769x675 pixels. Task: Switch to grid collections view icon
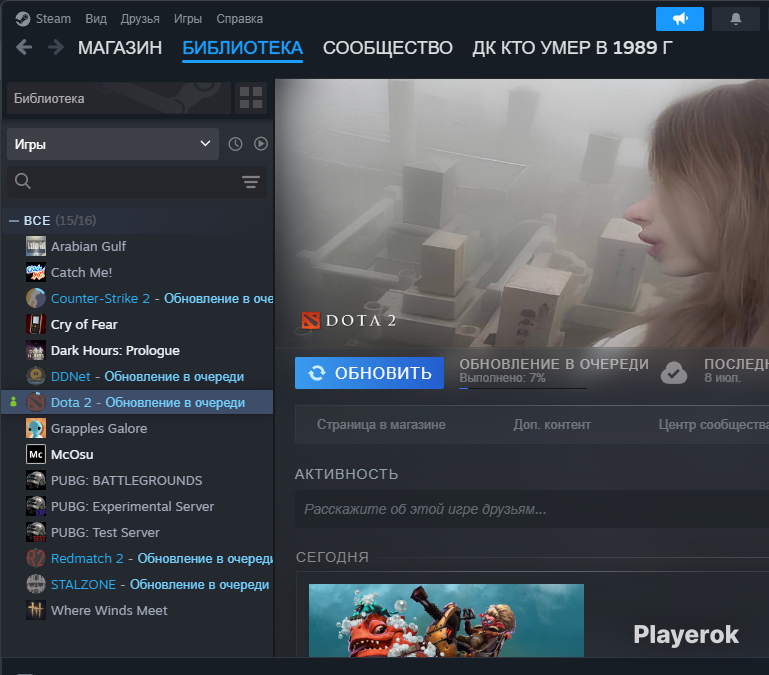[251, 98]
